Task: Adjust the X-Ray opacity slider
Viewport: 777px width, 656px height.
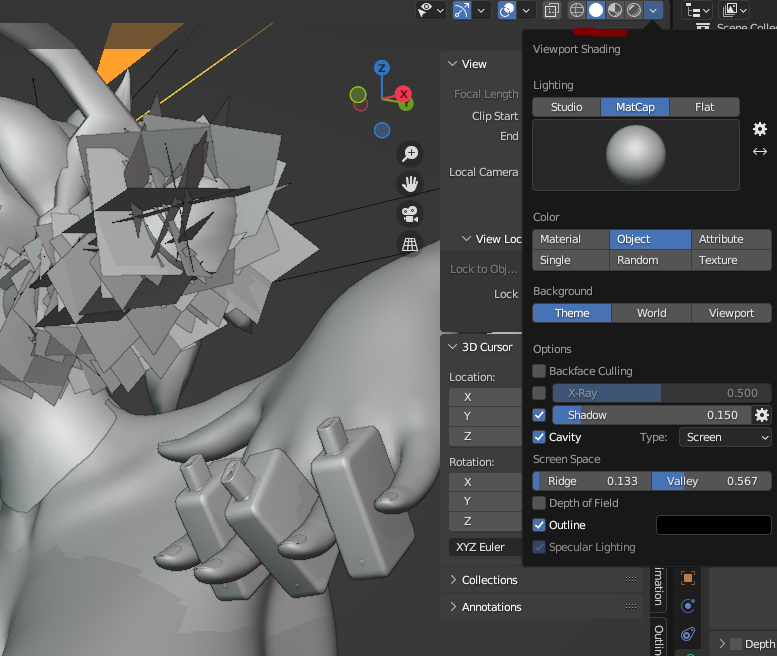Action: click(662, 393)
